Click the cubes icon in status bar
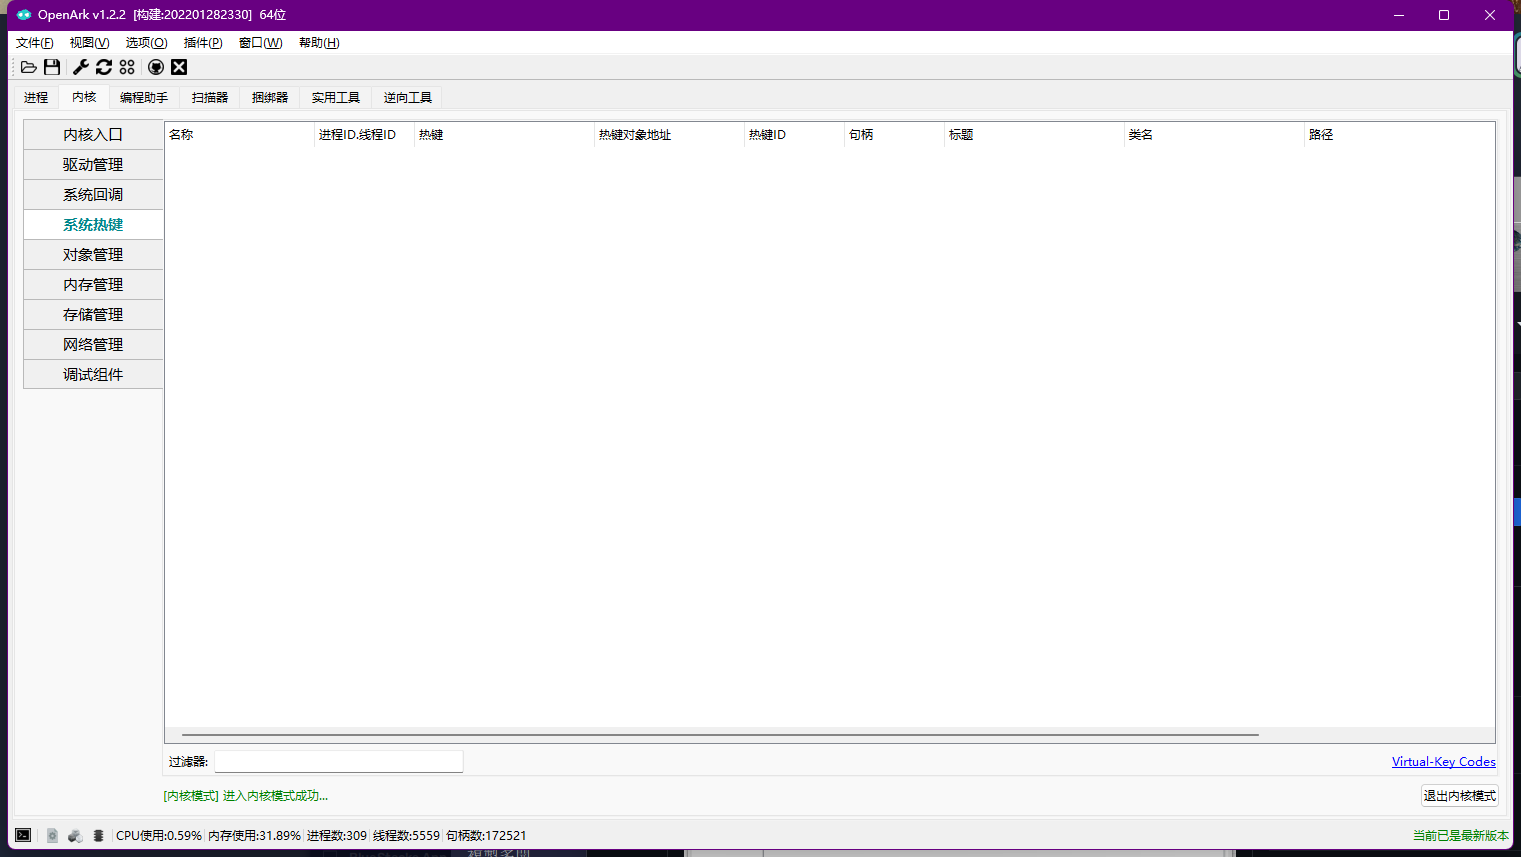The width and height of the screenshot is (1521, 857). click(75, 835)
